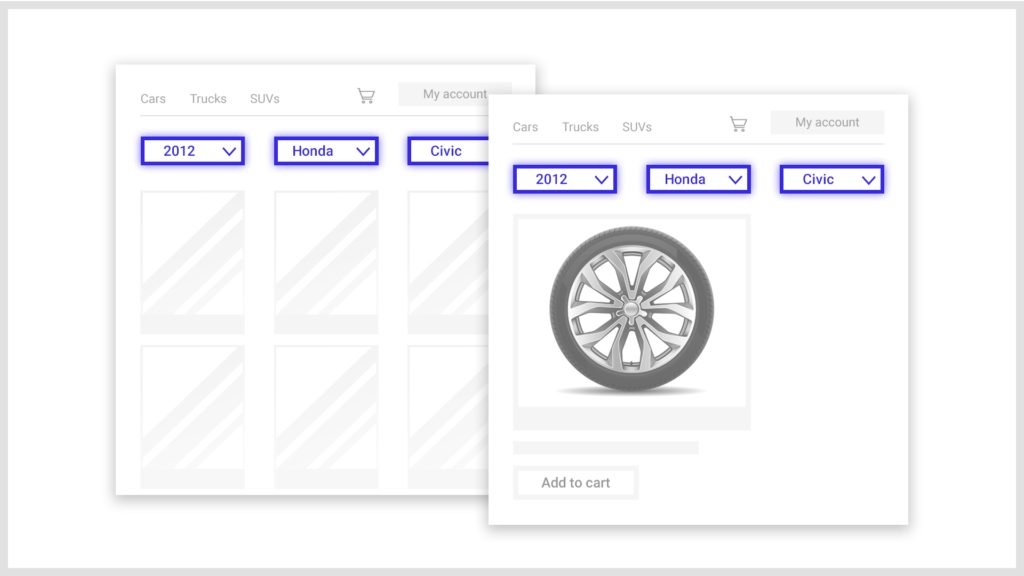The image size is (1024, 576).
Task: Open the shopping cart icon on the product page
Action: 738,124
